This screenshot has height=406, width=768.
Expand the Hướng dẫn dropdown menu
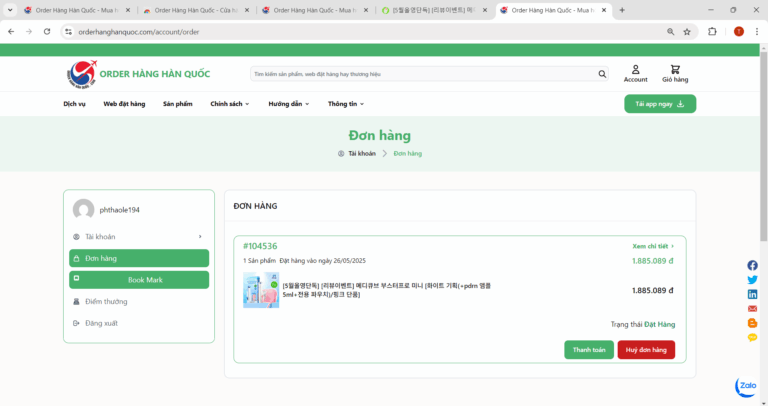point(288,104)
